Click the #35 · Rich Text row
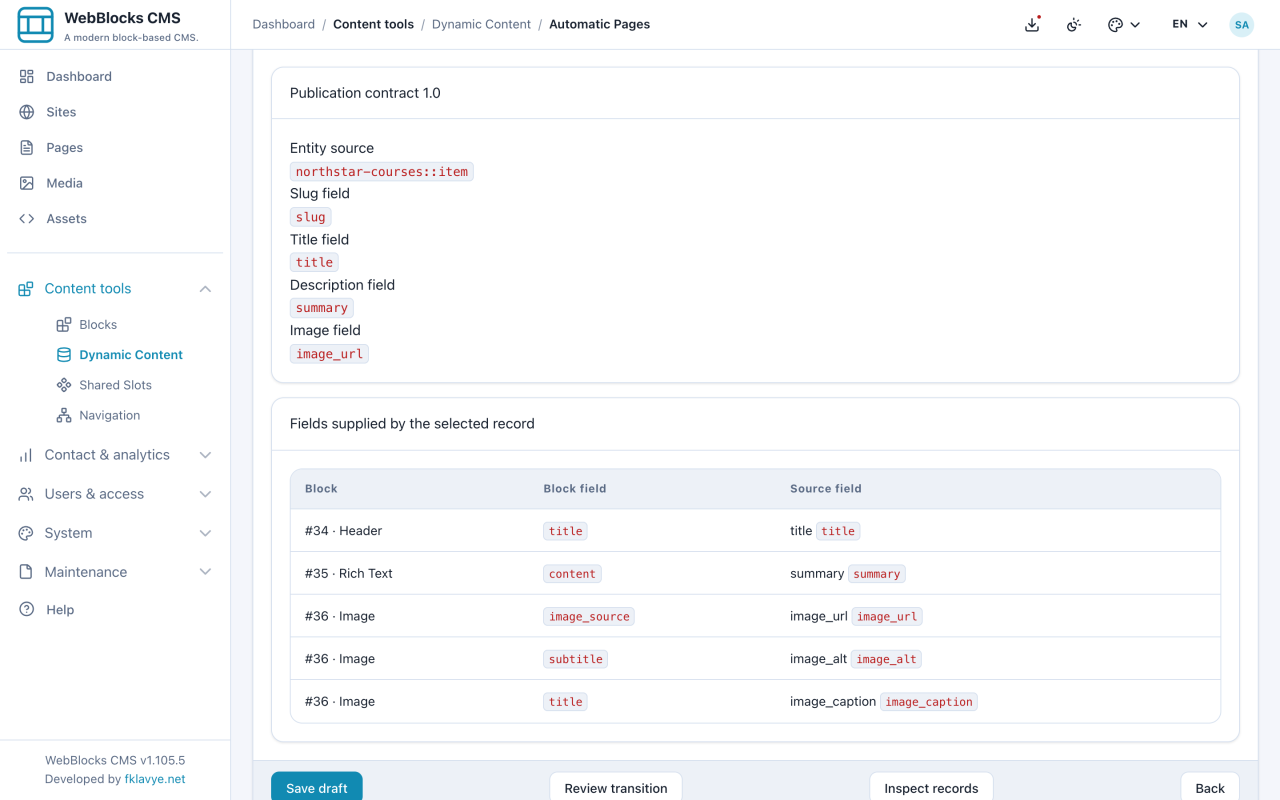This screenshot has height=800, width=1280. tap(755, 573)
